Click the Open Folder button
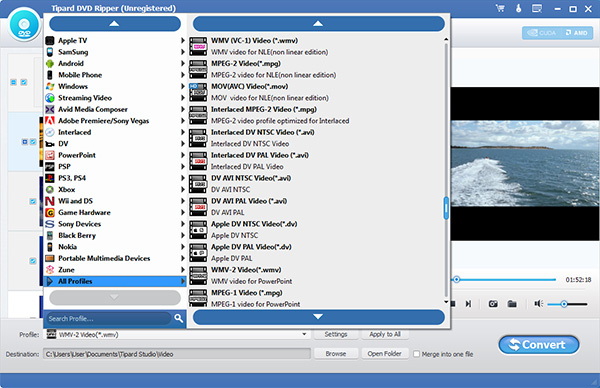This screenshot has height=388, width=600. pos(385,354)
